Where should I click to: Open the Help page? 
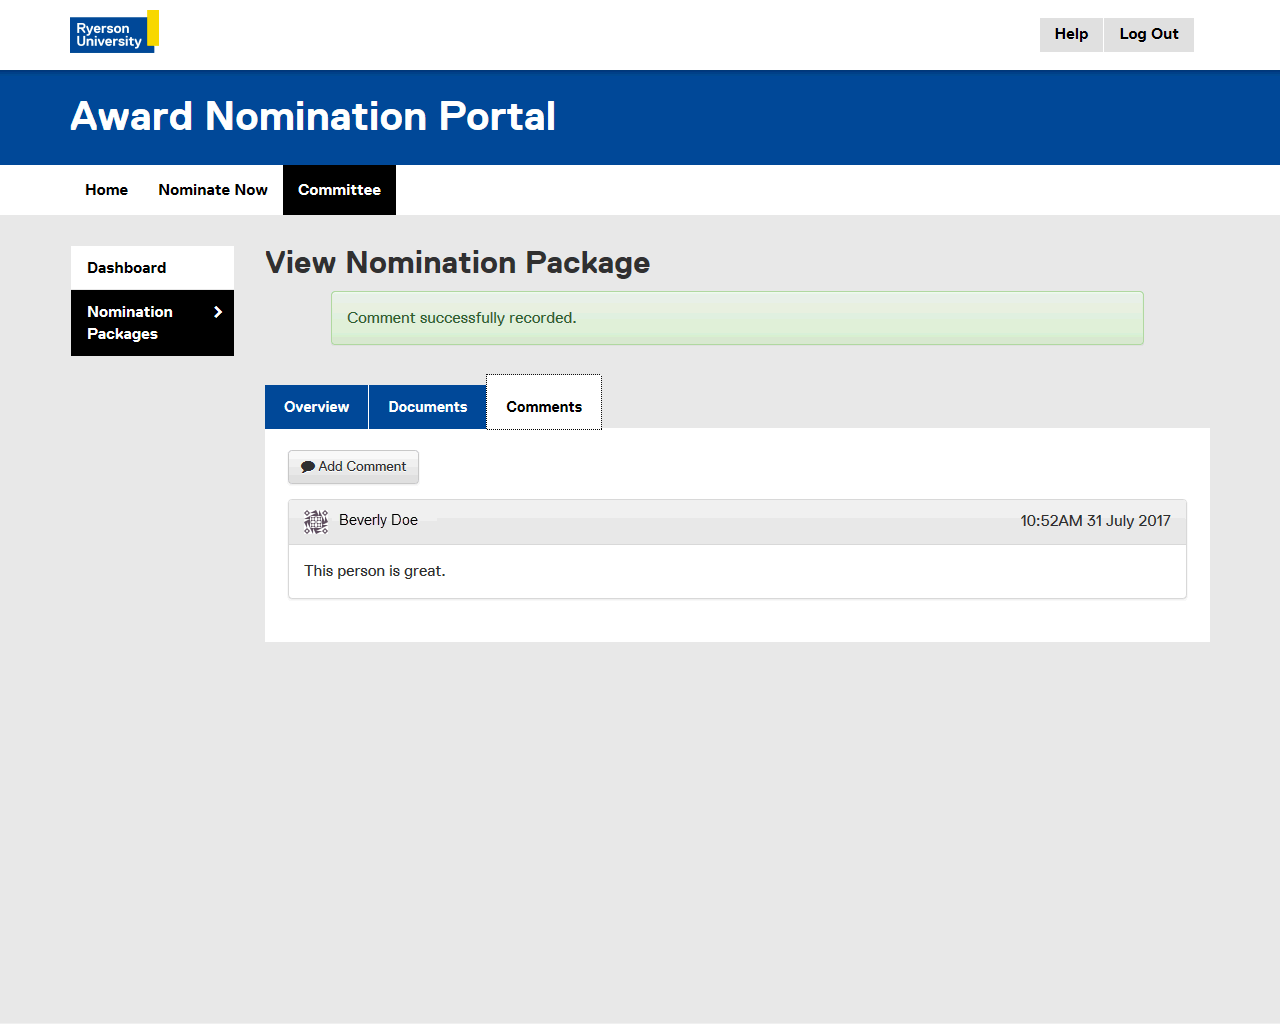click(1071, 34)
